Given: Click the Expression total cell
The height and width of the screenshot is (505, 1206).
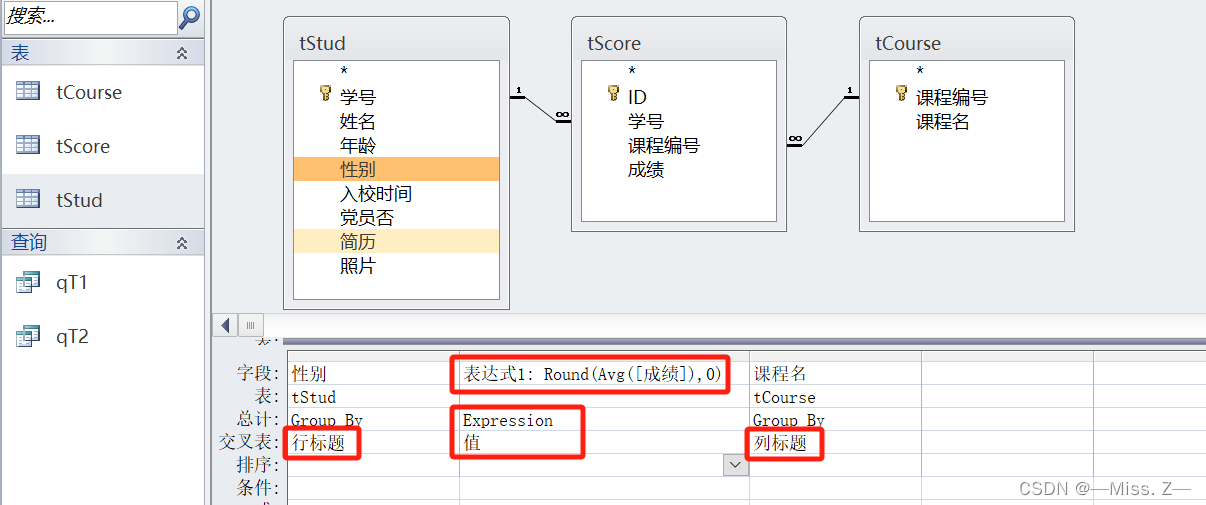Looking at the screenshot, I should pyautogui.click(x=604, y=420).
